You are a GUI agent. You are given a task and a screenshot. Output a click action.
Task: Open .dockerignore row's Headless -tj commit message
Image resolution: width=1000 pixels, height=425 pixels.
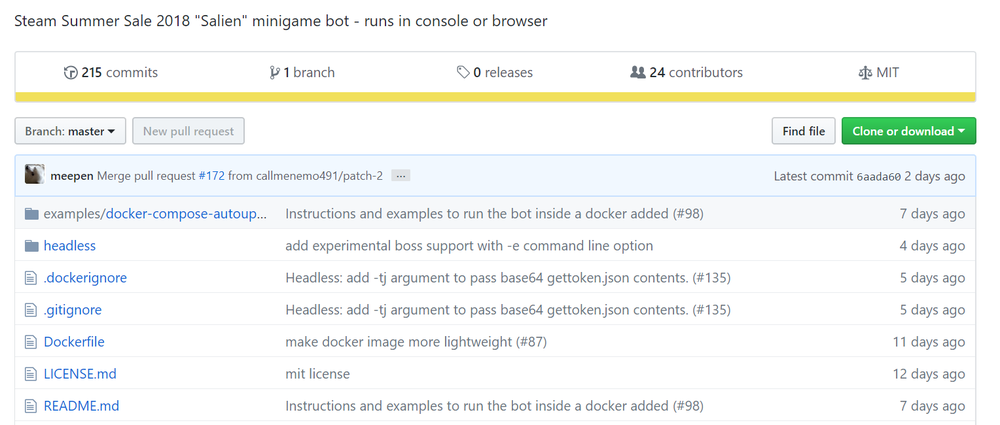coord(508,278)
